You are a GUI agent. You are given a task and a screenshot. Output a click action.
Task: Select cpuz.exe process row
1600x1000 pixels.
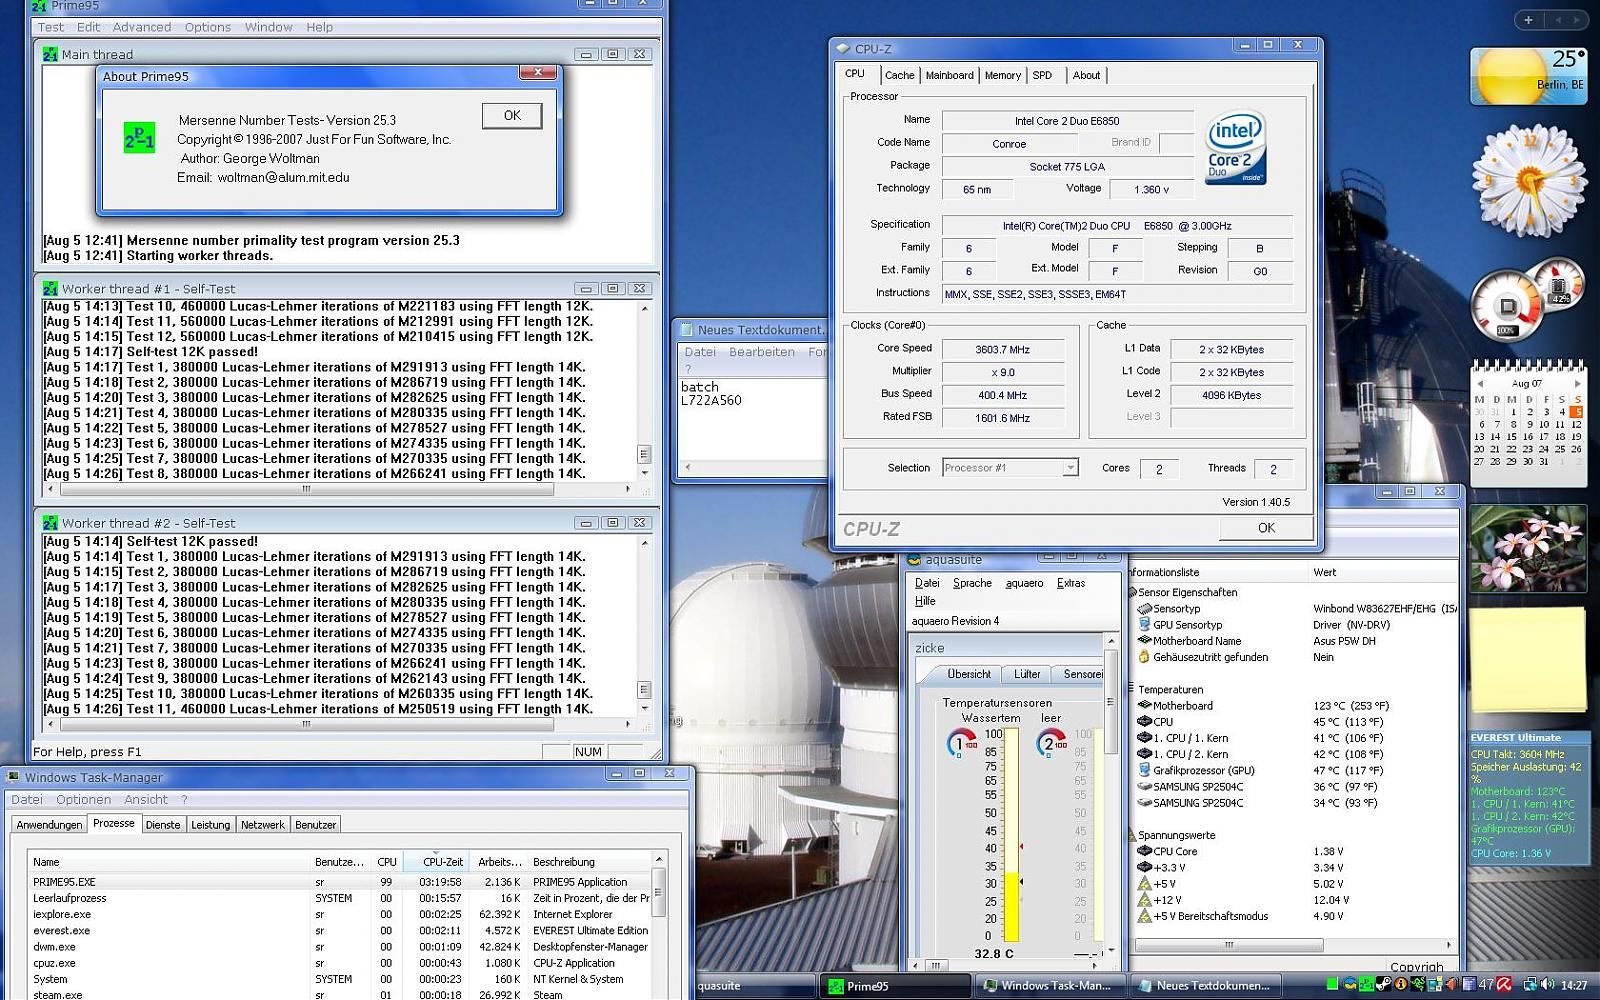(340, 963)
